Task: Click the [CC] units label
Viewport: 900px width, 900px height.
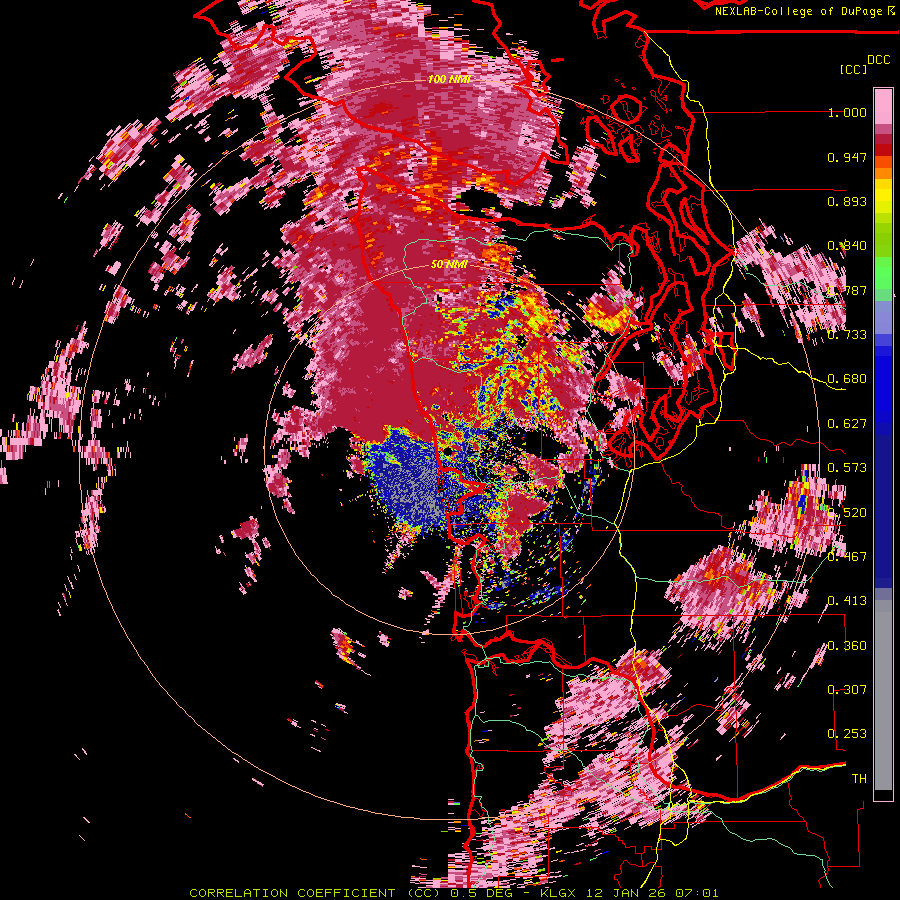Action: tap(854, 69)
